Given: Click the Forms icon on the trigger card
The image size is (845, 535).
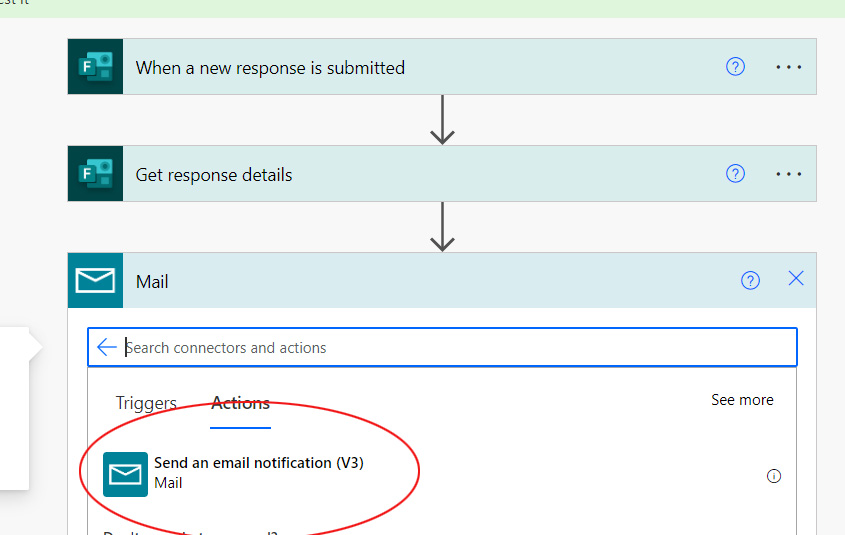Looking at the screenshot, I should click(x=95, y=67).
